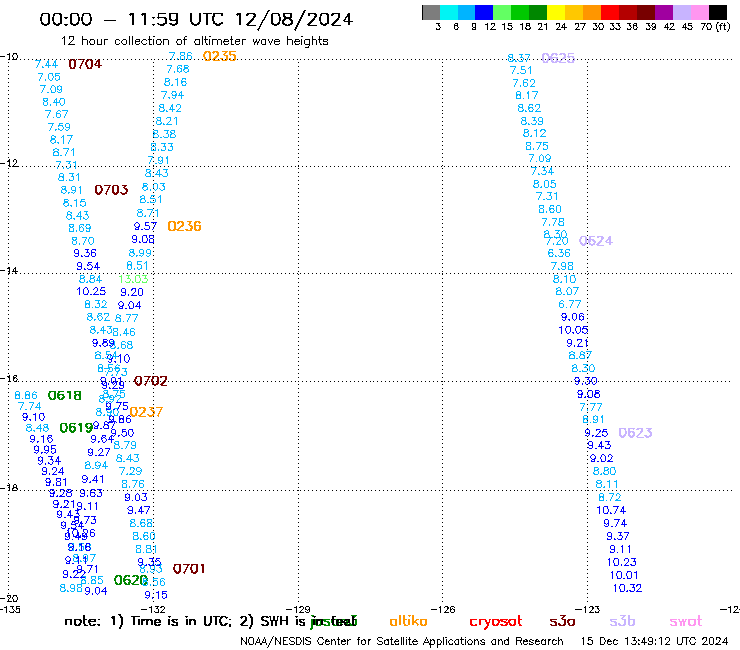The image size is (740, 650).
Task: Click the yellow 24 ft legend color swatch
Action: 555,12
